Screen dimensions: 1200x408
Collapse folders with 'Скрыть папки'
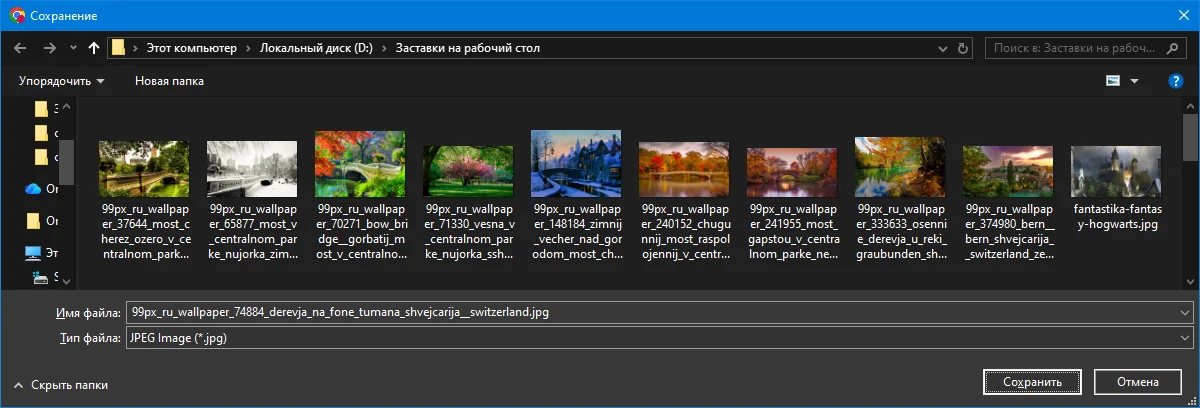[x=60, y=384]
